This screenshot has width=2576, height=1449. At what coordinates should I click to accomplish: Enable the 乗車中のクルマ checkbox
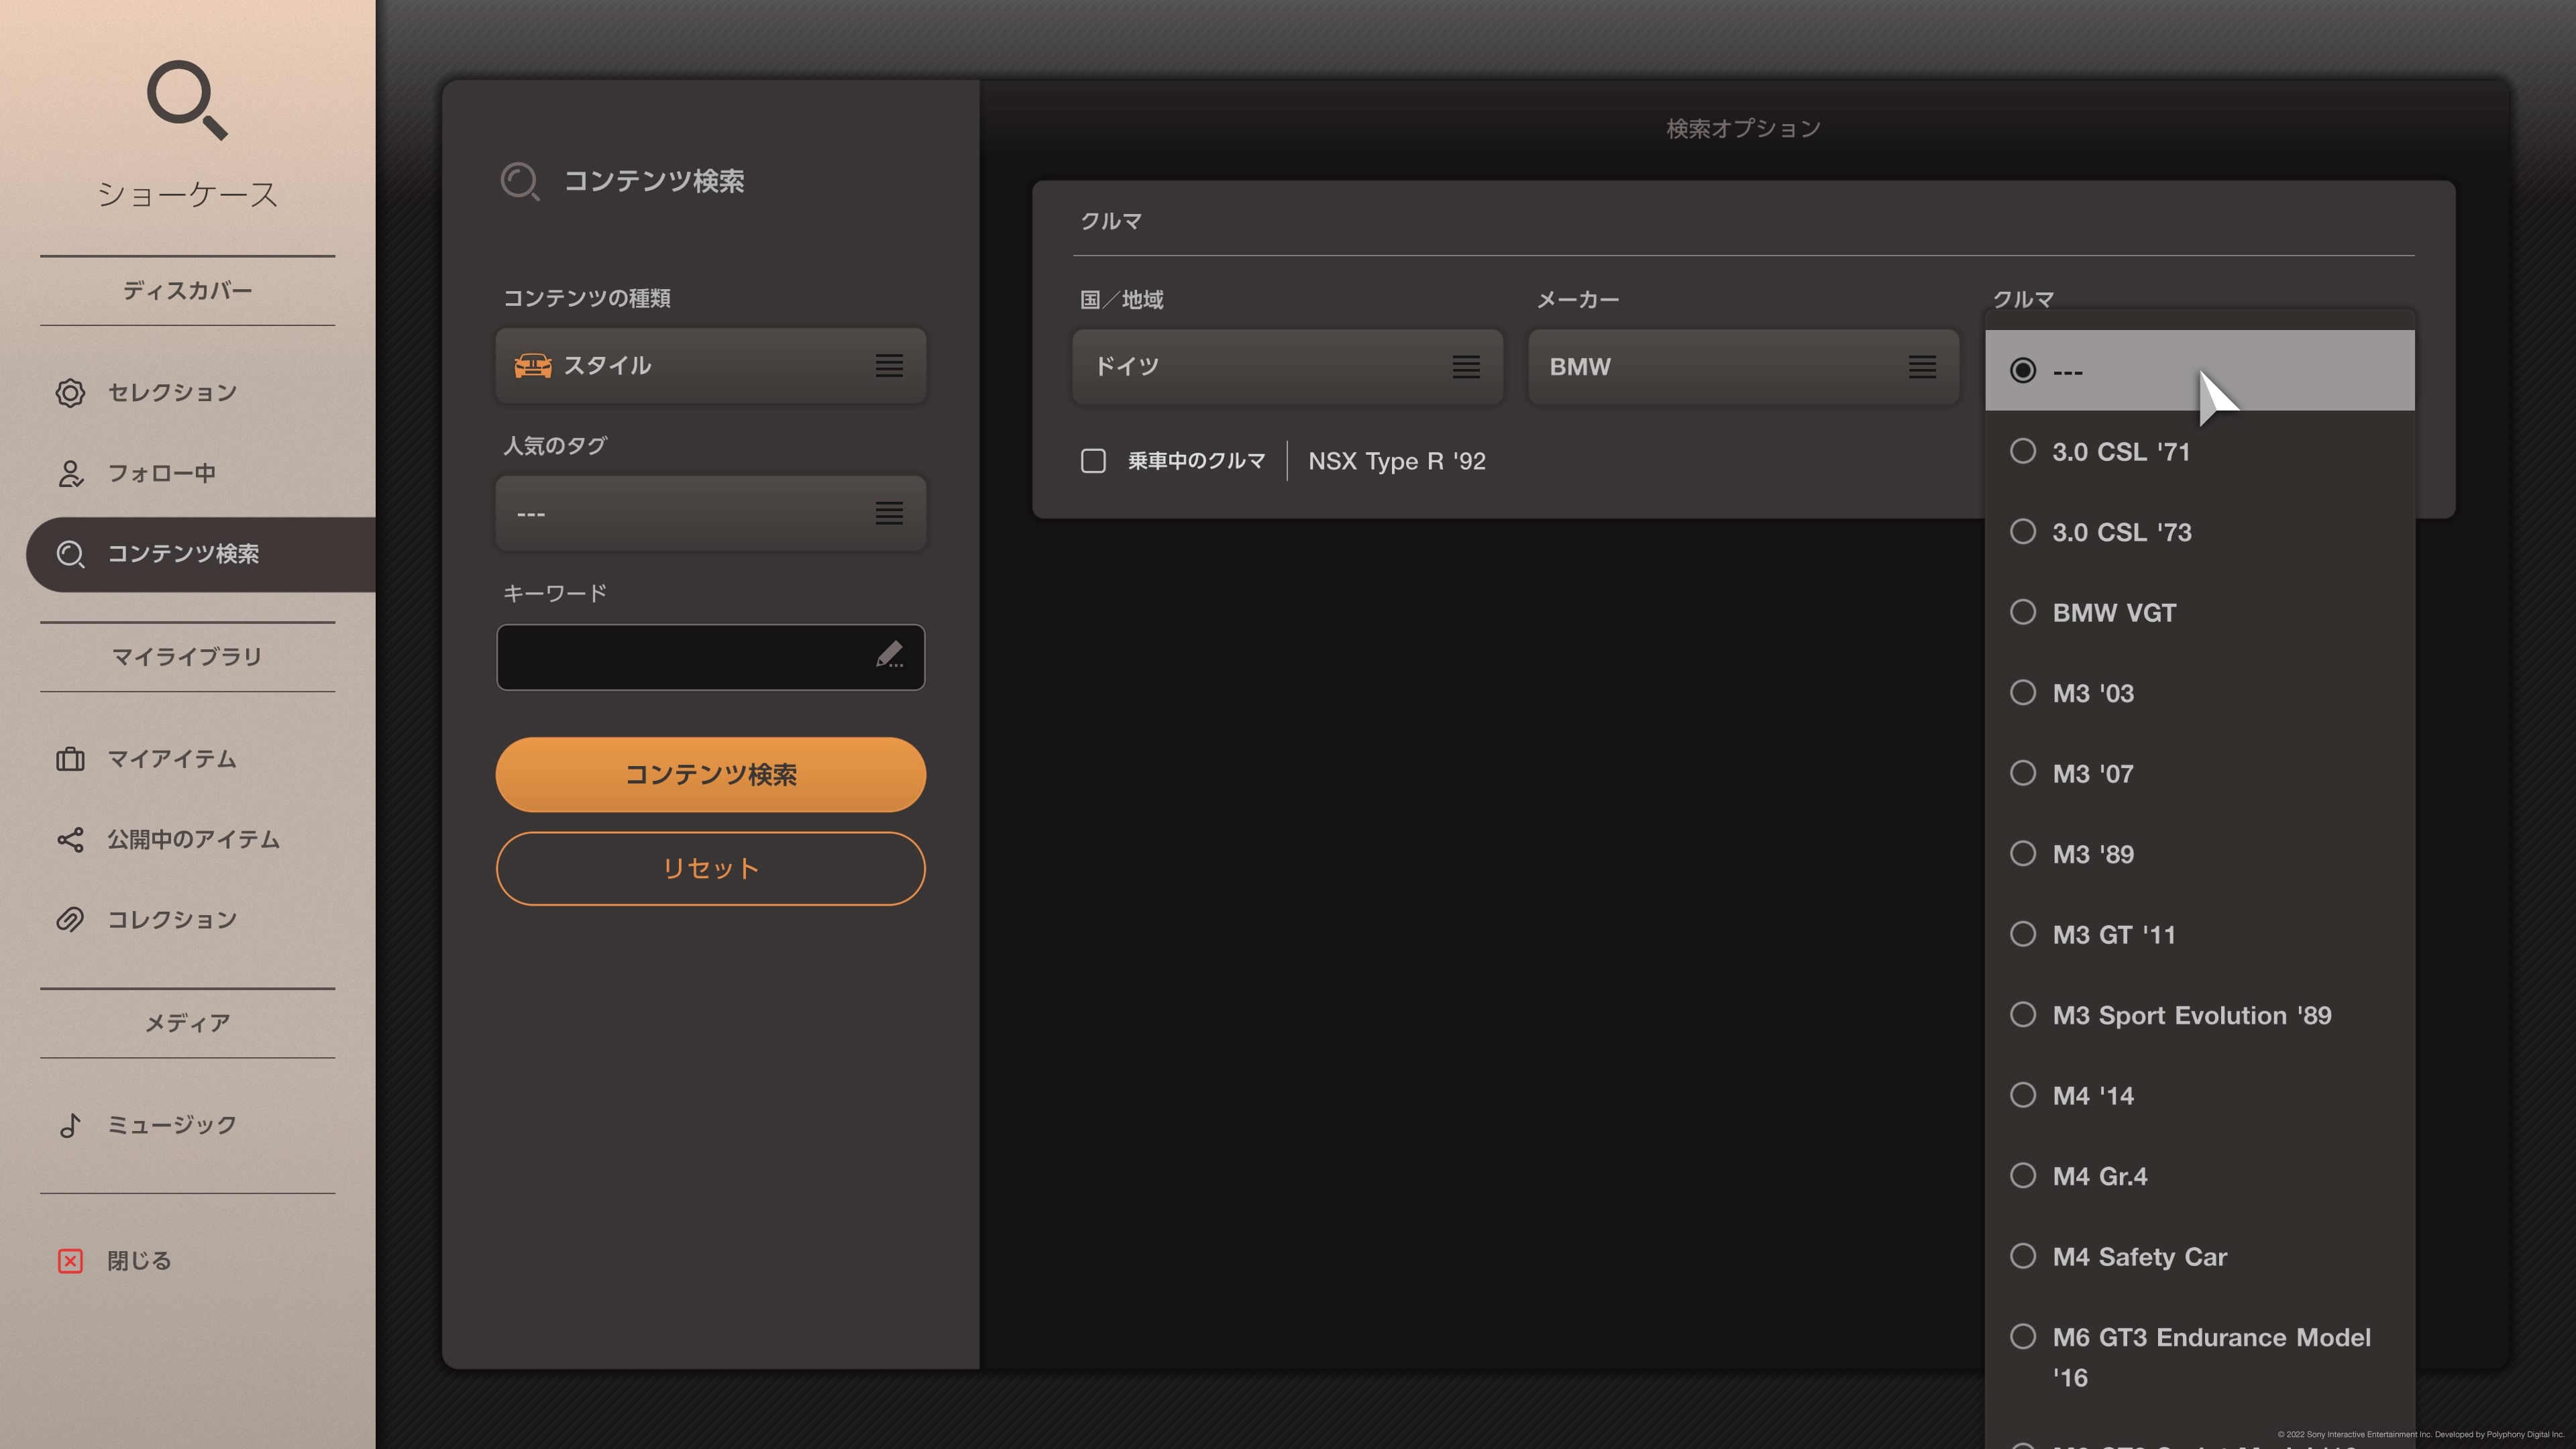pyautogui.click(x=1093, y=461)
